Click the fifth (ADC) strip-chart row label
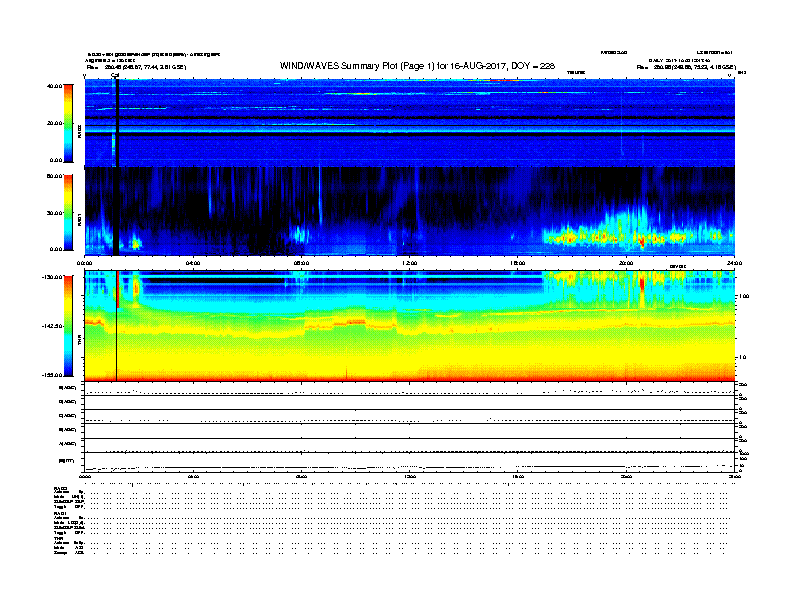792x612 pixels. click(x=68, y=443)
